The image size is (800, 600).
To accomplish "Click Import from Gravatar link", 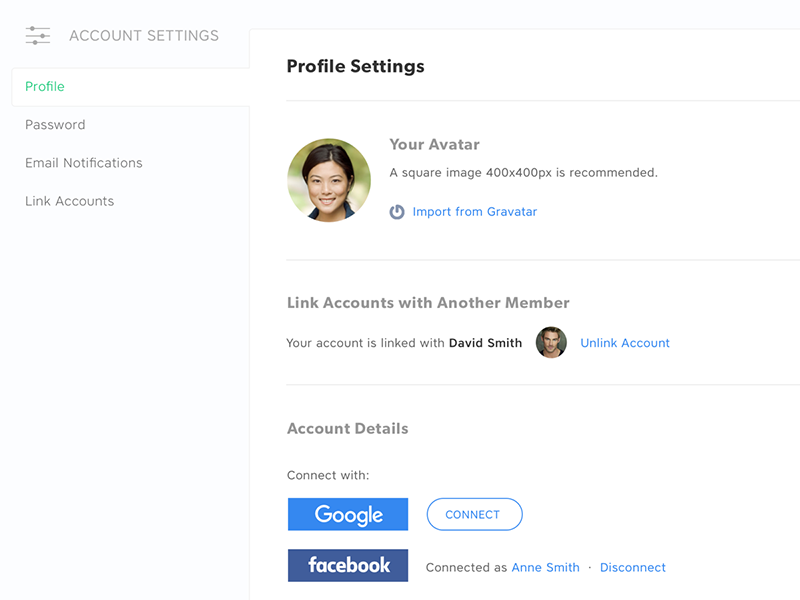I will tap(475, 212).
